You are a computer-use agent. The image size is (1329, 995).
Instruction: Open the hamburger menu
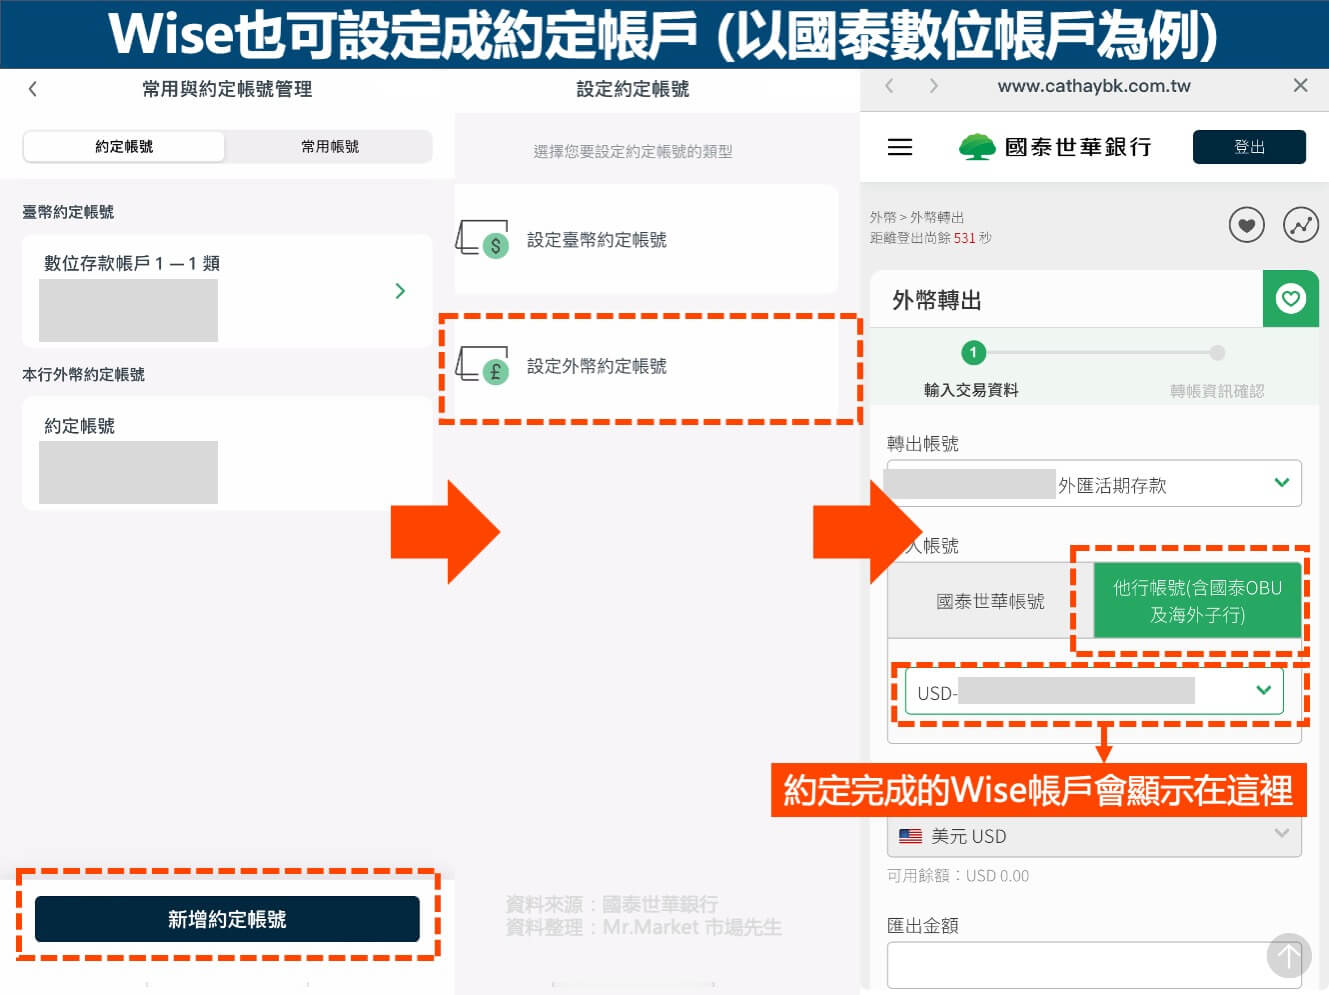(x=900, y=147)
